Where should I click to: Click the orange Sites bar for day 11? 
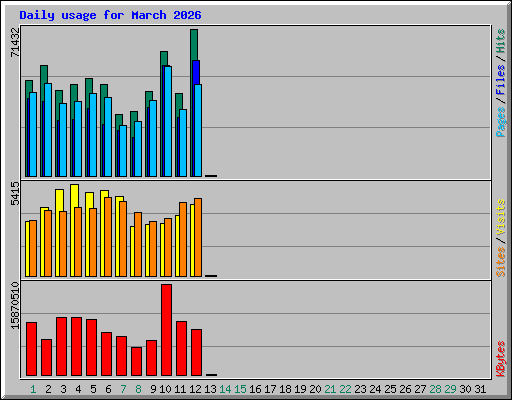point(183,239)
